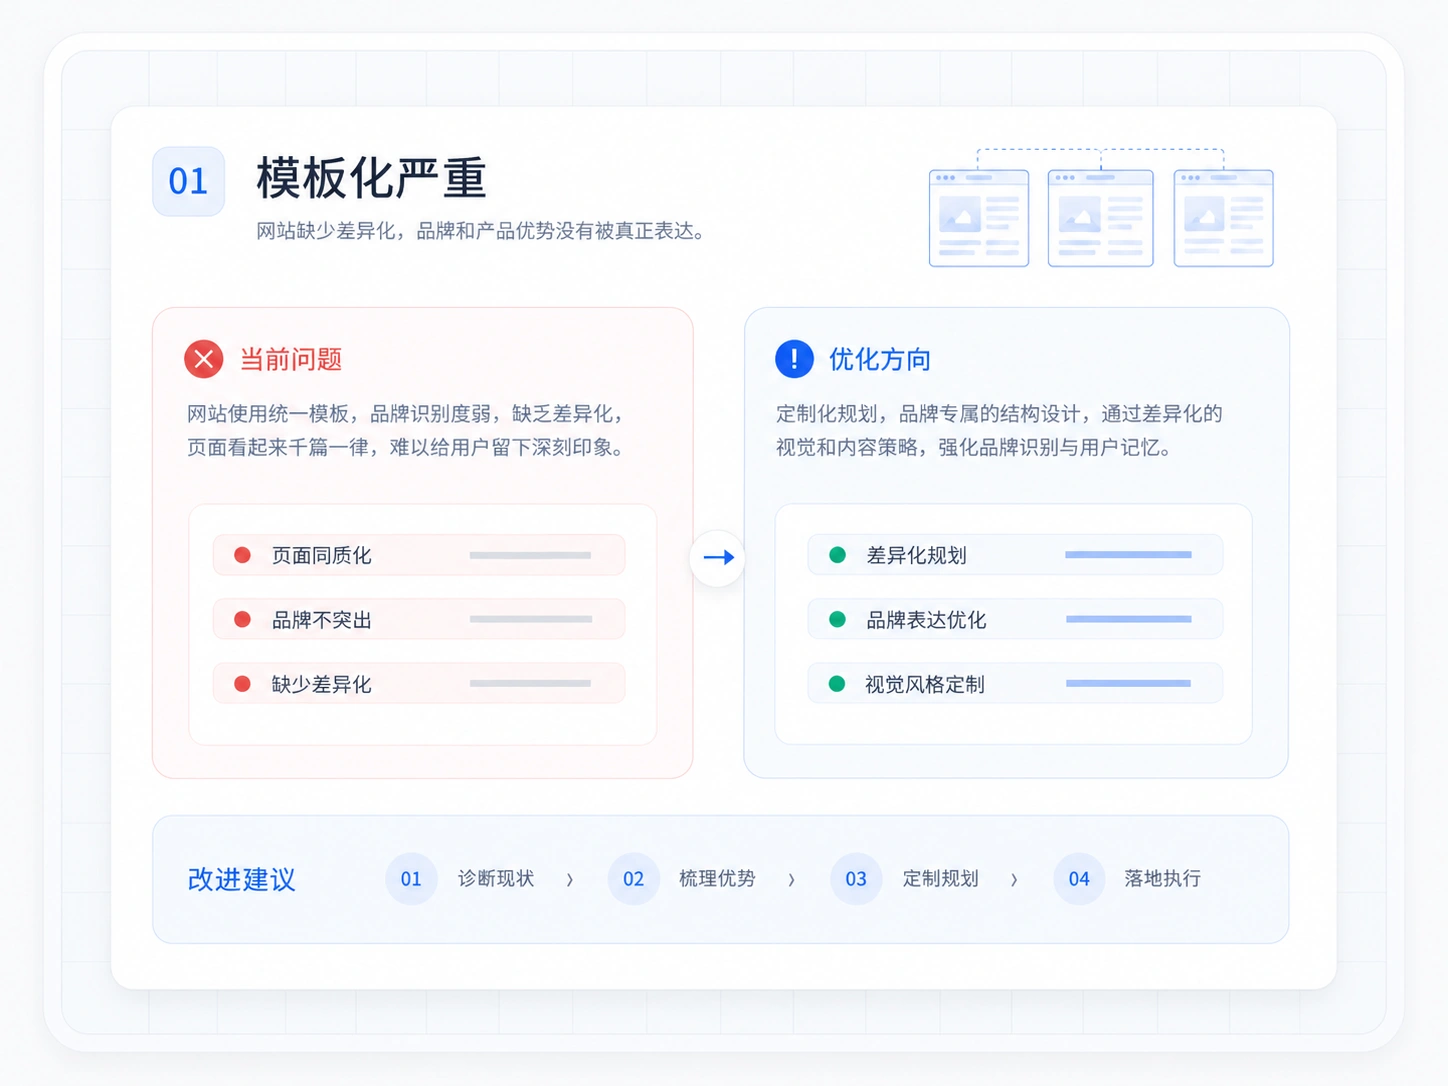Screen dimensions: 1448x1086
Task: Open the 梳理优势 step label
Action: click(x=717, y=879)
